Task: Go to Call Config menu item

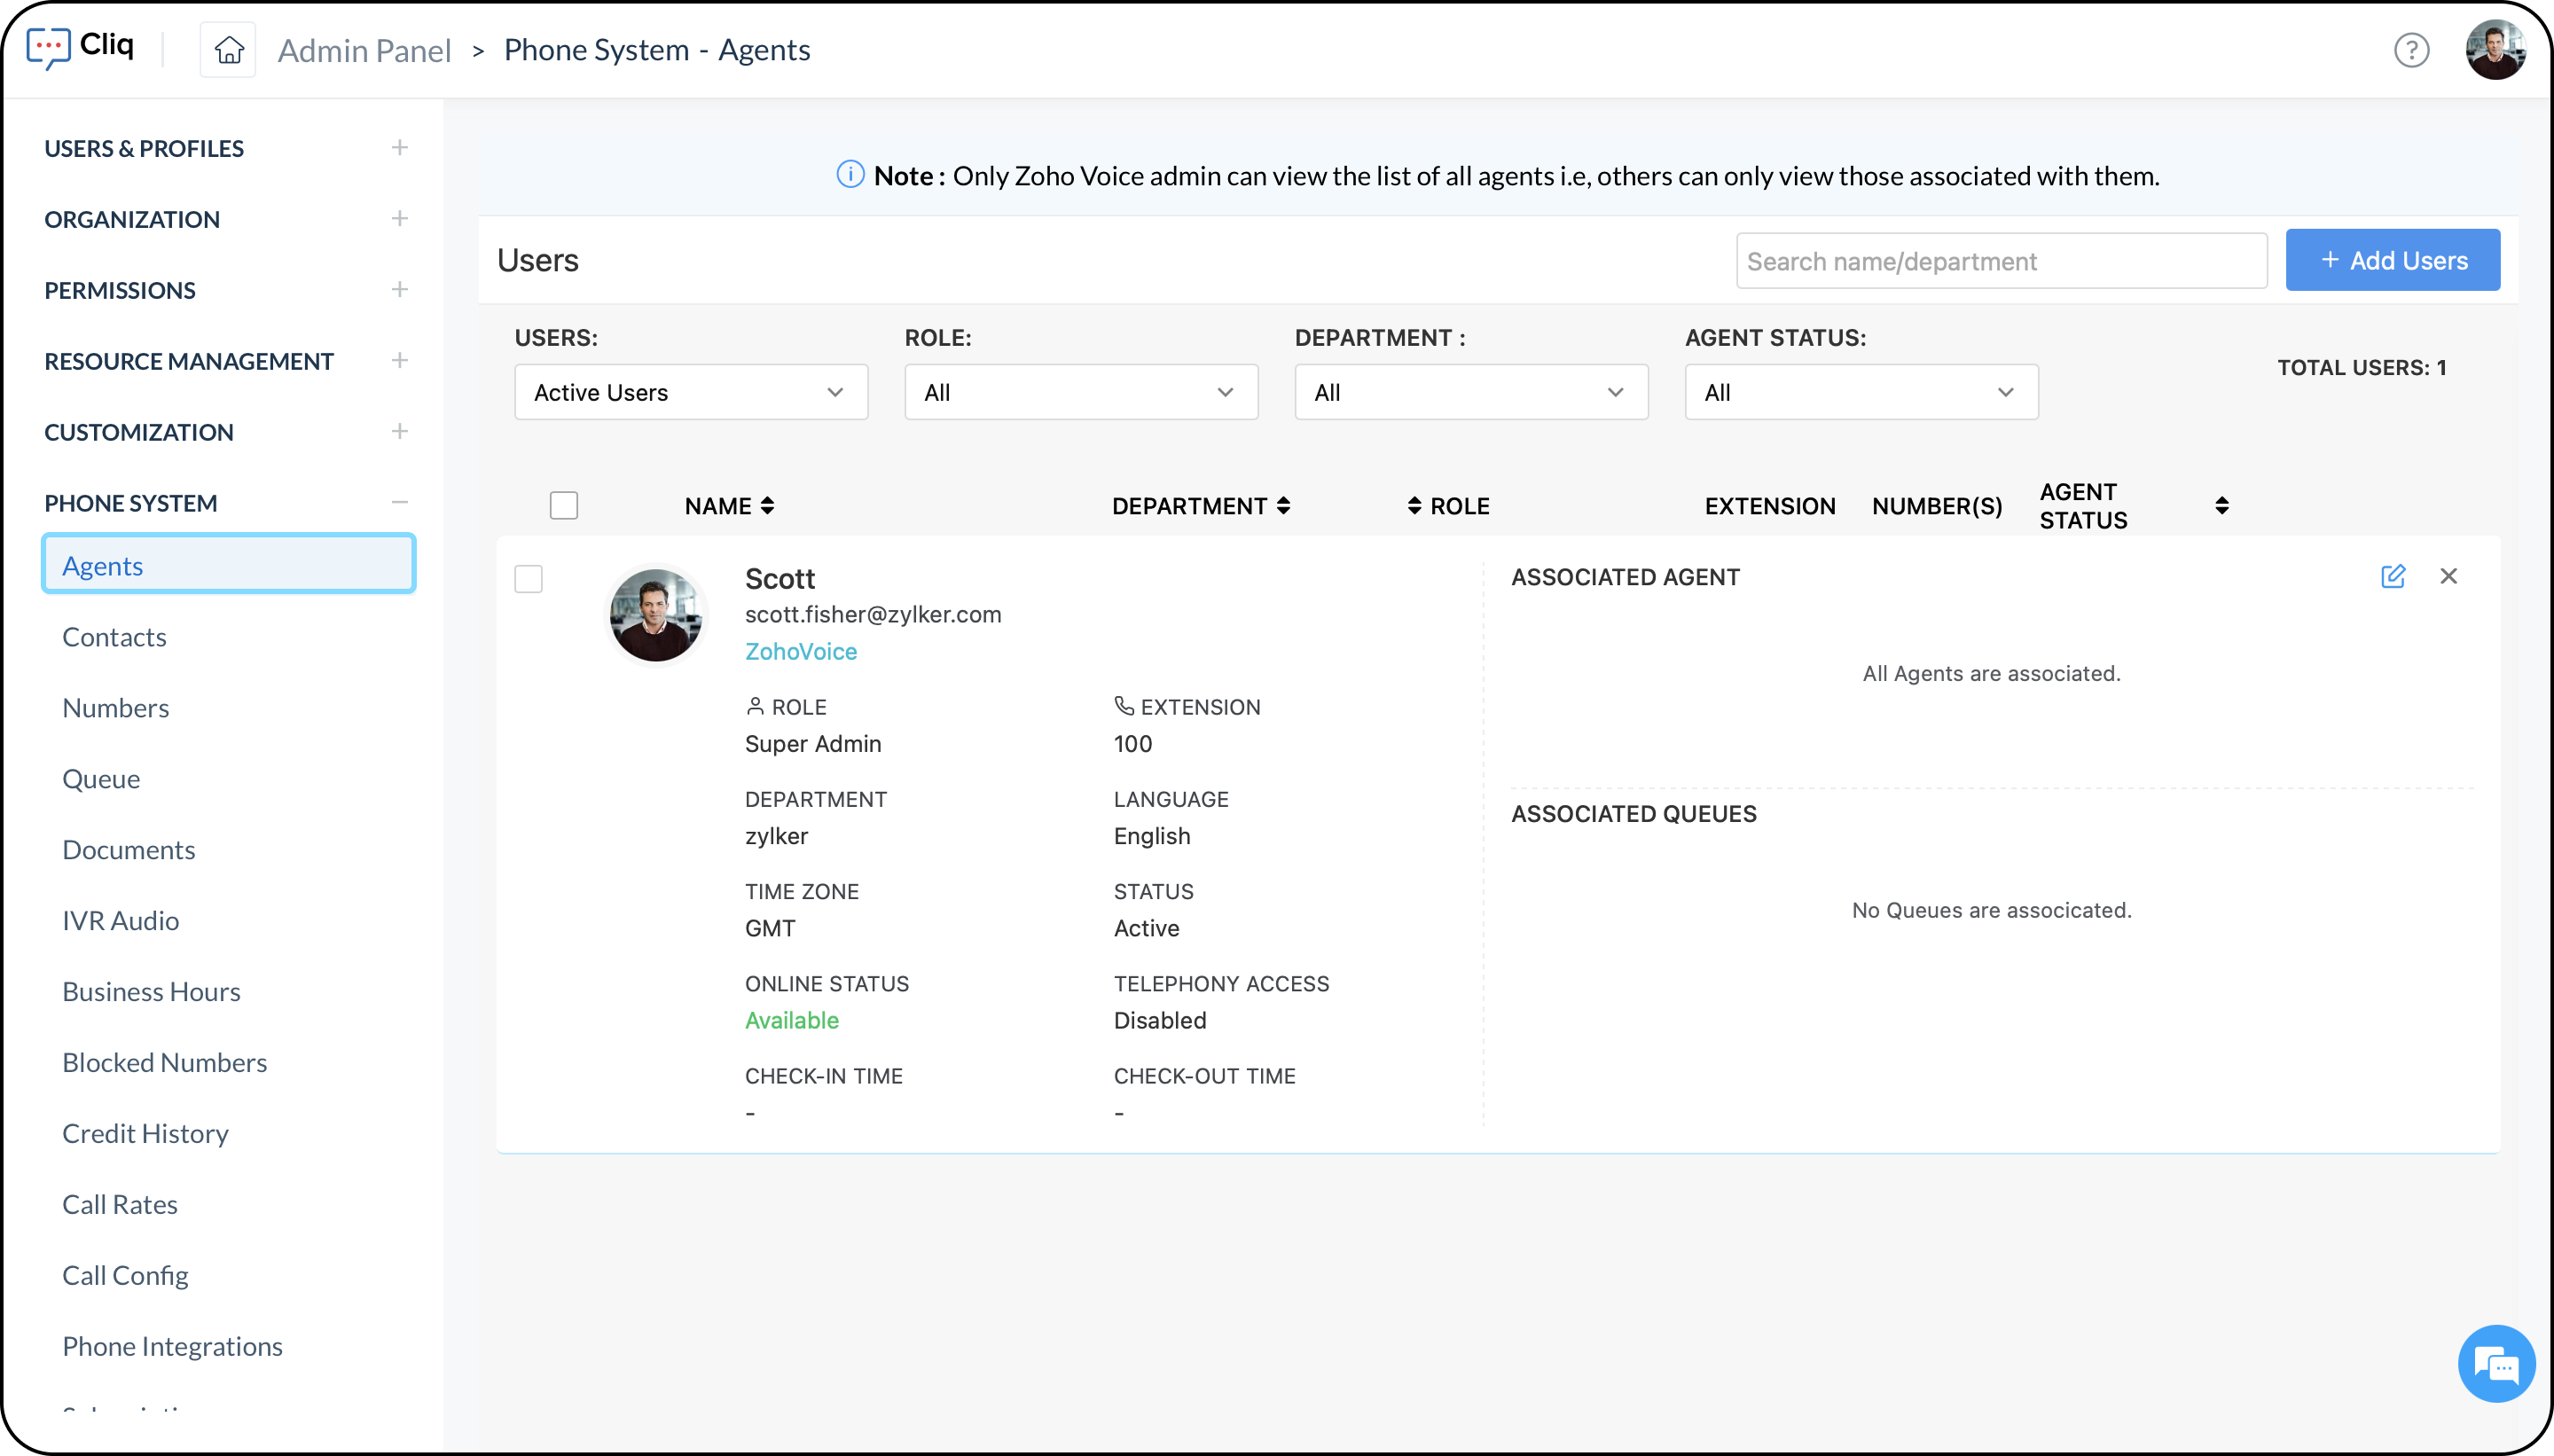Action: [x=125, y=1275]
